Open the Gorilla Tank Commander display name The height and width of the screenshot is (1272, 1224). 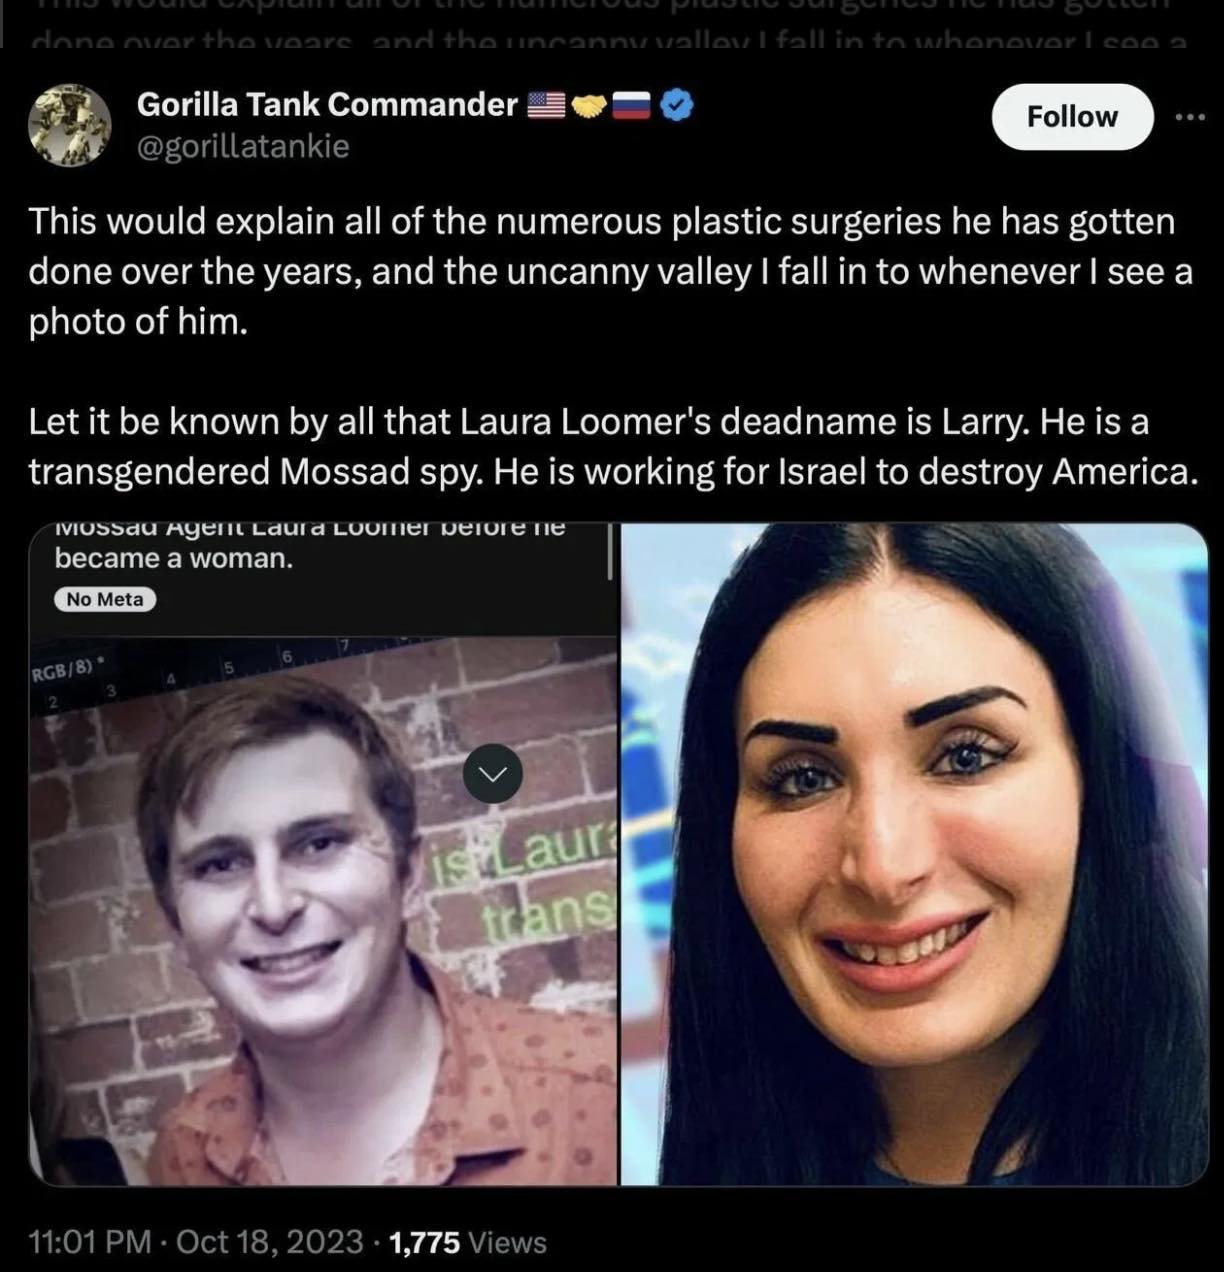click(x=327, y=104)
